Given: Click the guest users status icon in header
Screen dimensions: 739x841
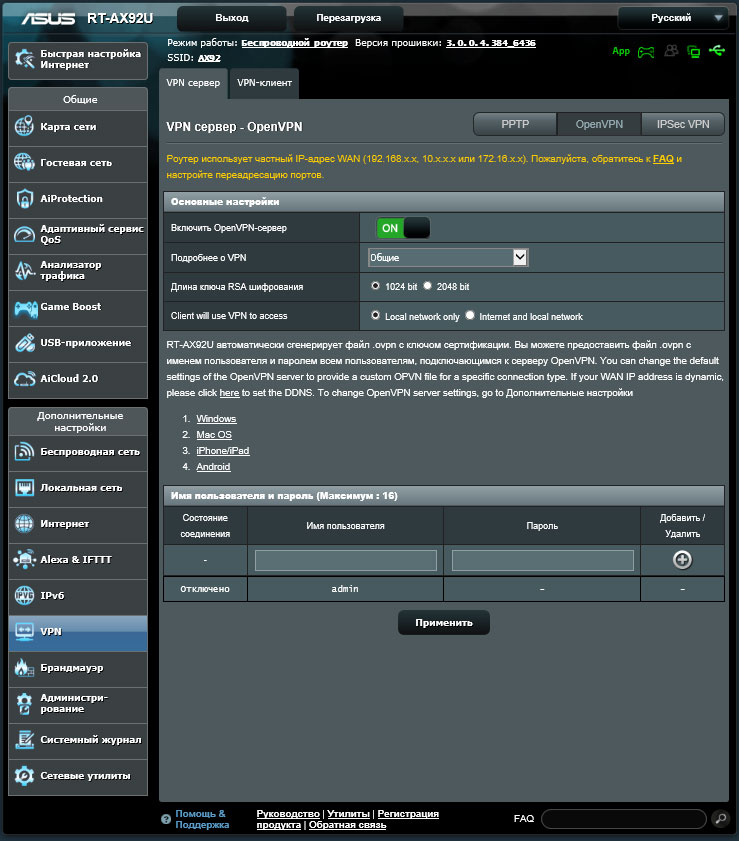Looking at the screenshot, I should point(671,51).
